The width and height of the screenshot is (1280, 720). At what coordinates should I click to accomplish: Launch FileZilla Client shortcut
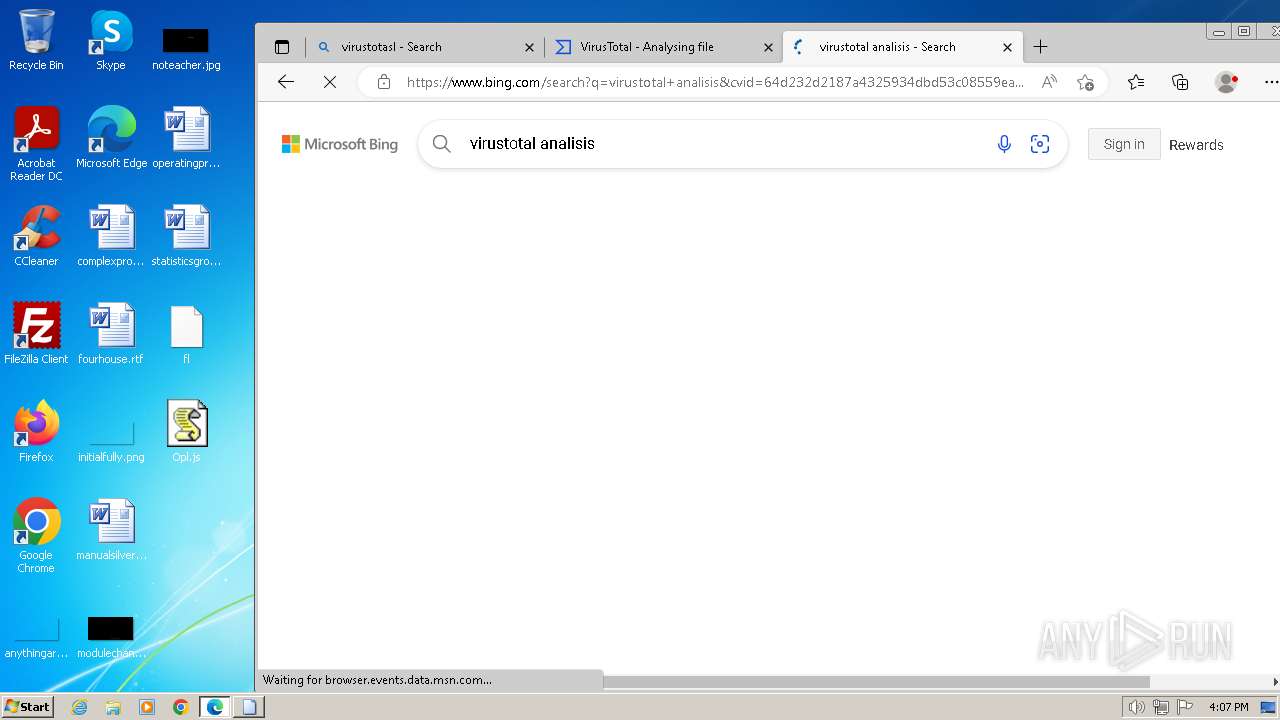36,334
